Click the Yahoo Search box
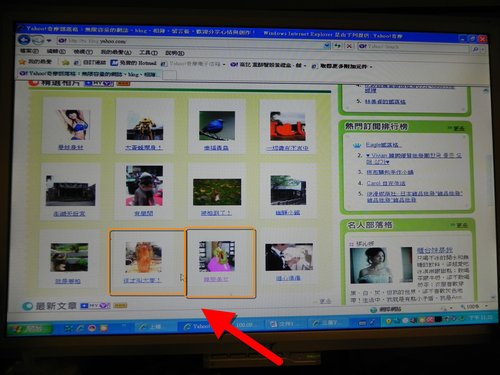The image size is (500, 375). [x=413, y=47]
